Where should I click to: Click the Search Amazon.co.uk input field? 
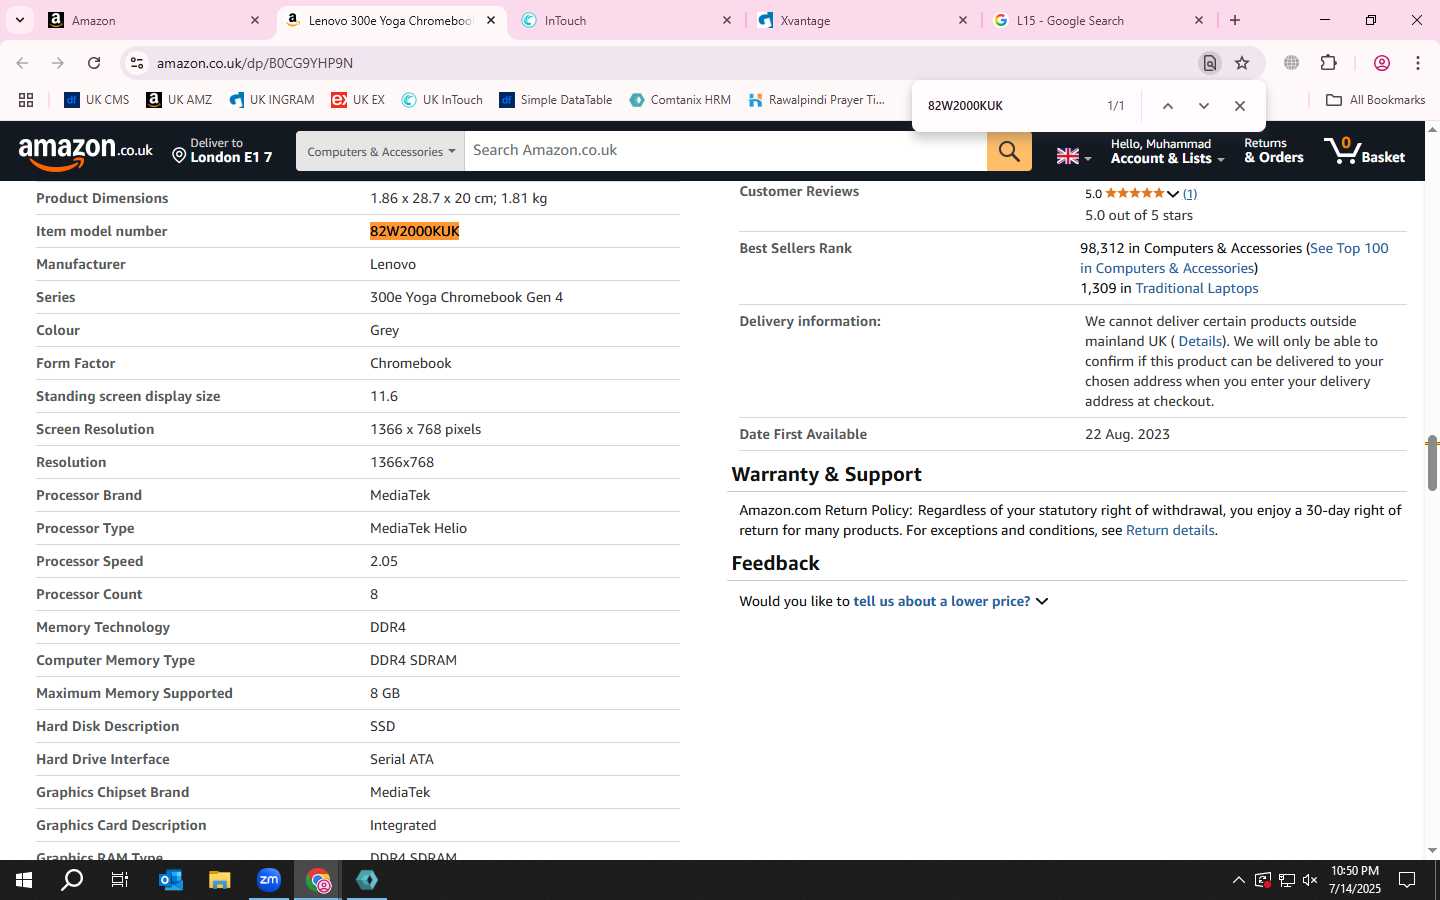[x=726, y=151]
